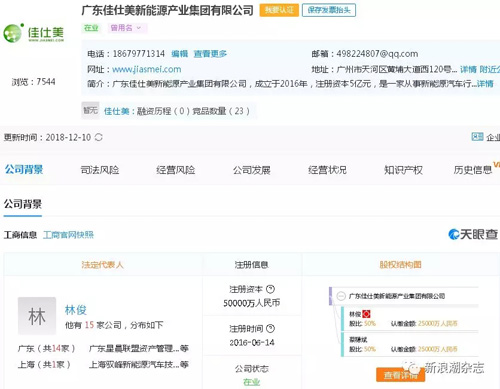Open the 公司发展 tab
This screenshot has height=389, width=500.
click(x=252, y=170)
